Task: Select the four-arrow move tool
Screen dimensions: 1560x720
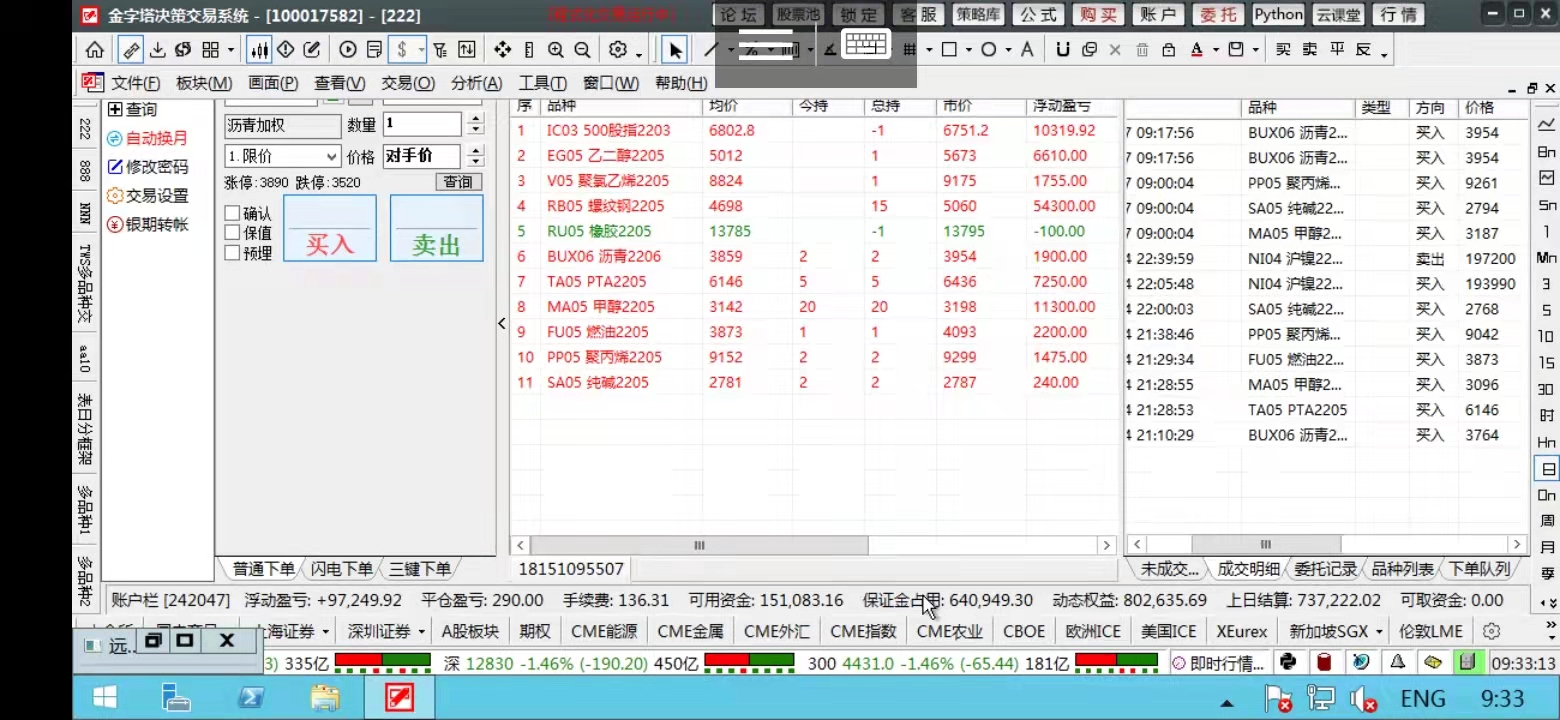Action: coord(502,50)
